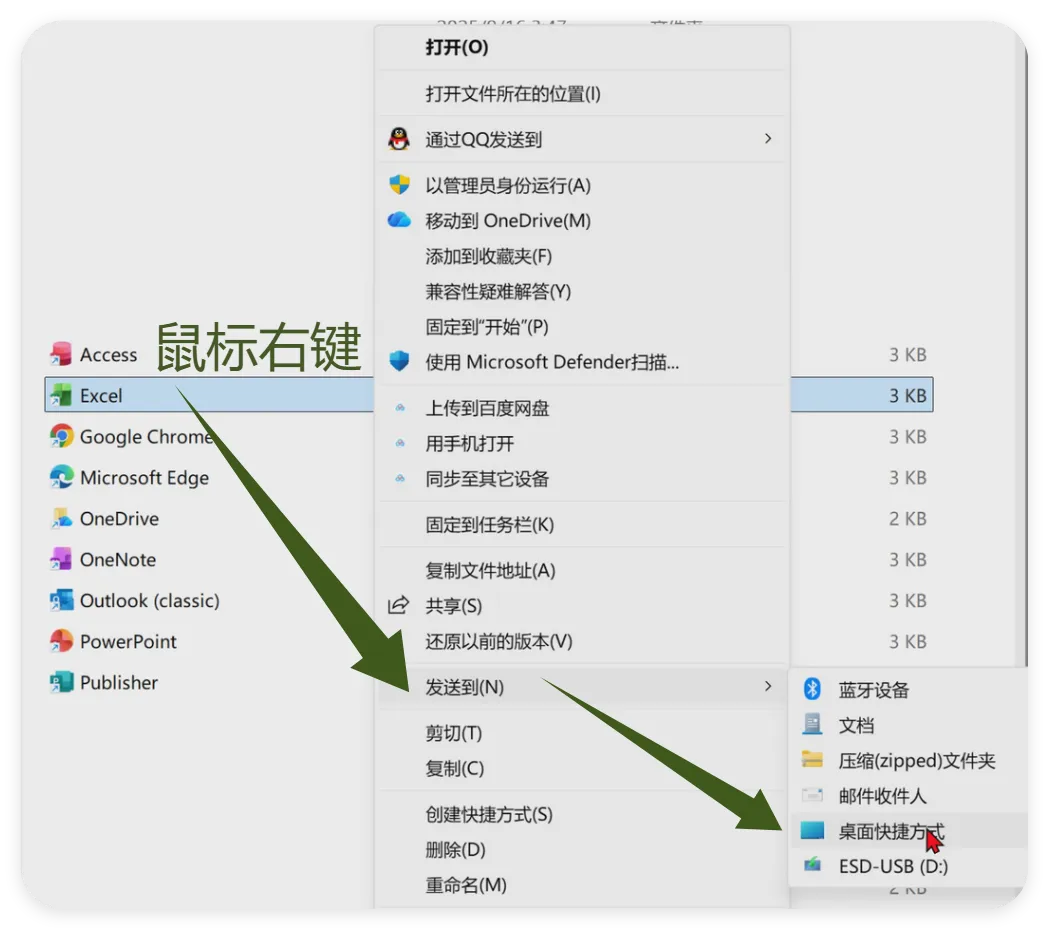This screenshot has width=1048, height=929.
Task: Click the desktop shortcut icon
Action: click(x=812, y=830)
